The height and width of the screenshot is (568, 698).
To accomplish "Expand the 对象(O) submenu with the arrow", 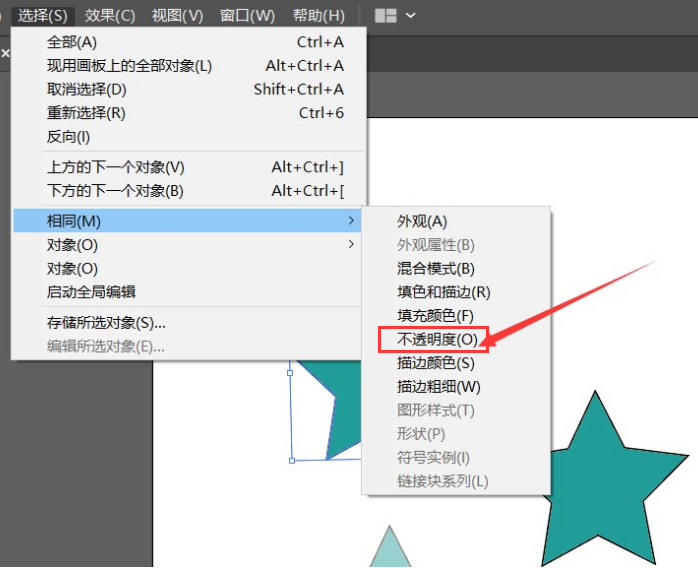I will [x=188, y=244].
